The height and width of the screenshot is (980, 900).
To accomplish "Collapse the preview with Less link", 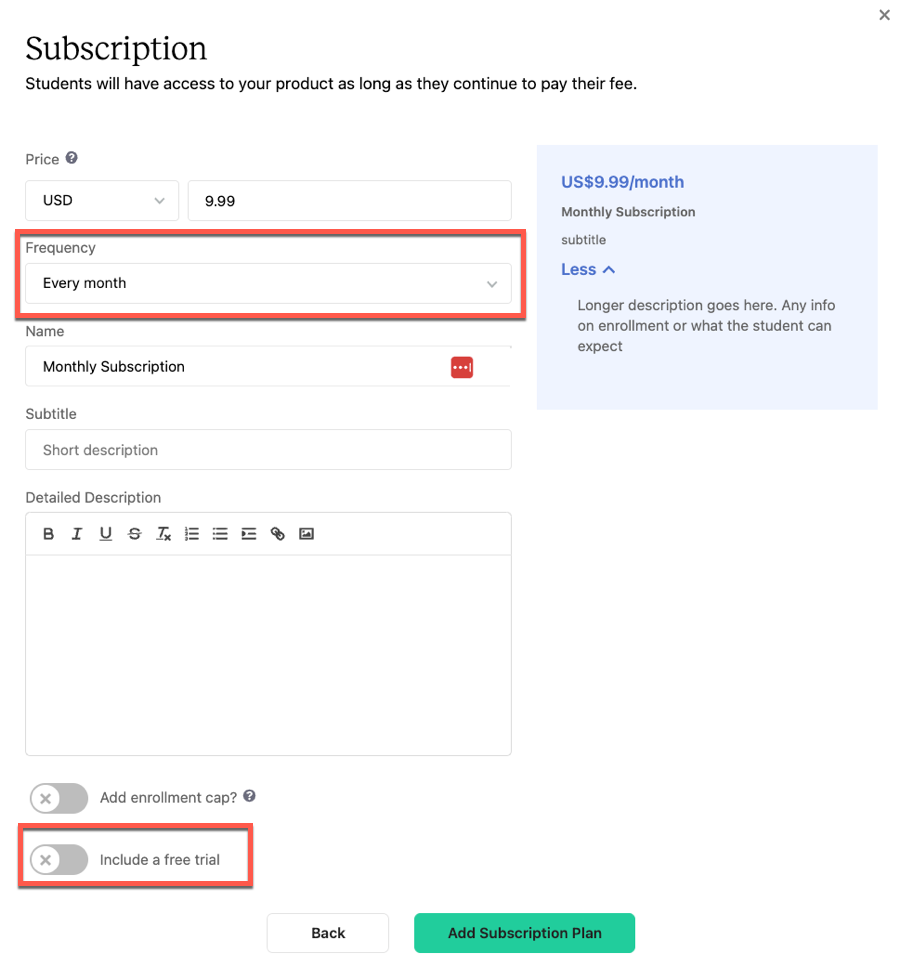I will 588,269.
